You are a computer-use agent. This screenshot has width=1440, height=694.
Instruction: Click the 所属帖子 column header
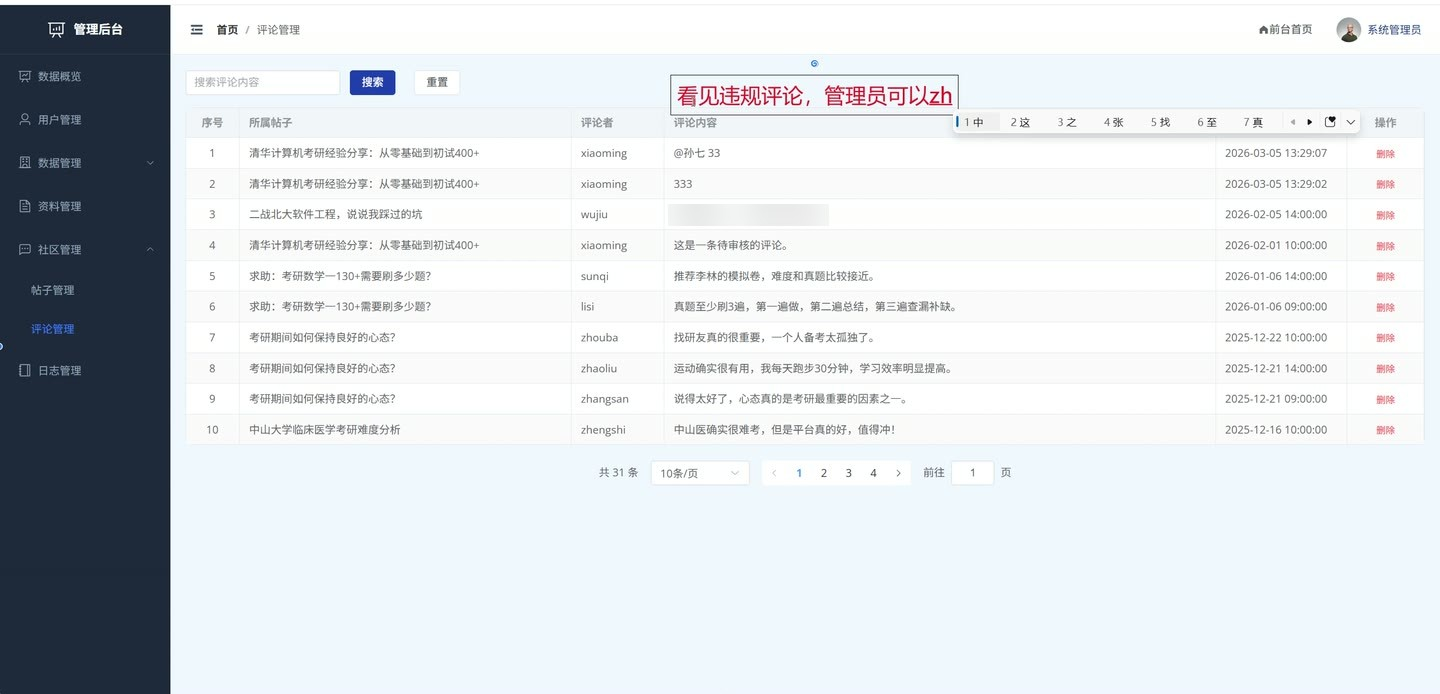tap(270, 122)
